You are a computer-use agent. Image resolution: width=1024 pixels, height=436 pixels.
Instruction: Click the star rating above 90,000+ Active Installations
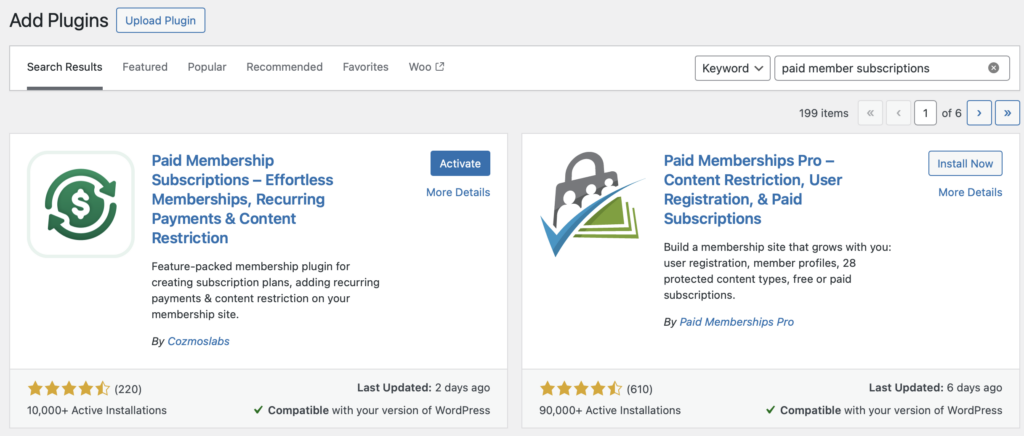[x=581, y=389]
